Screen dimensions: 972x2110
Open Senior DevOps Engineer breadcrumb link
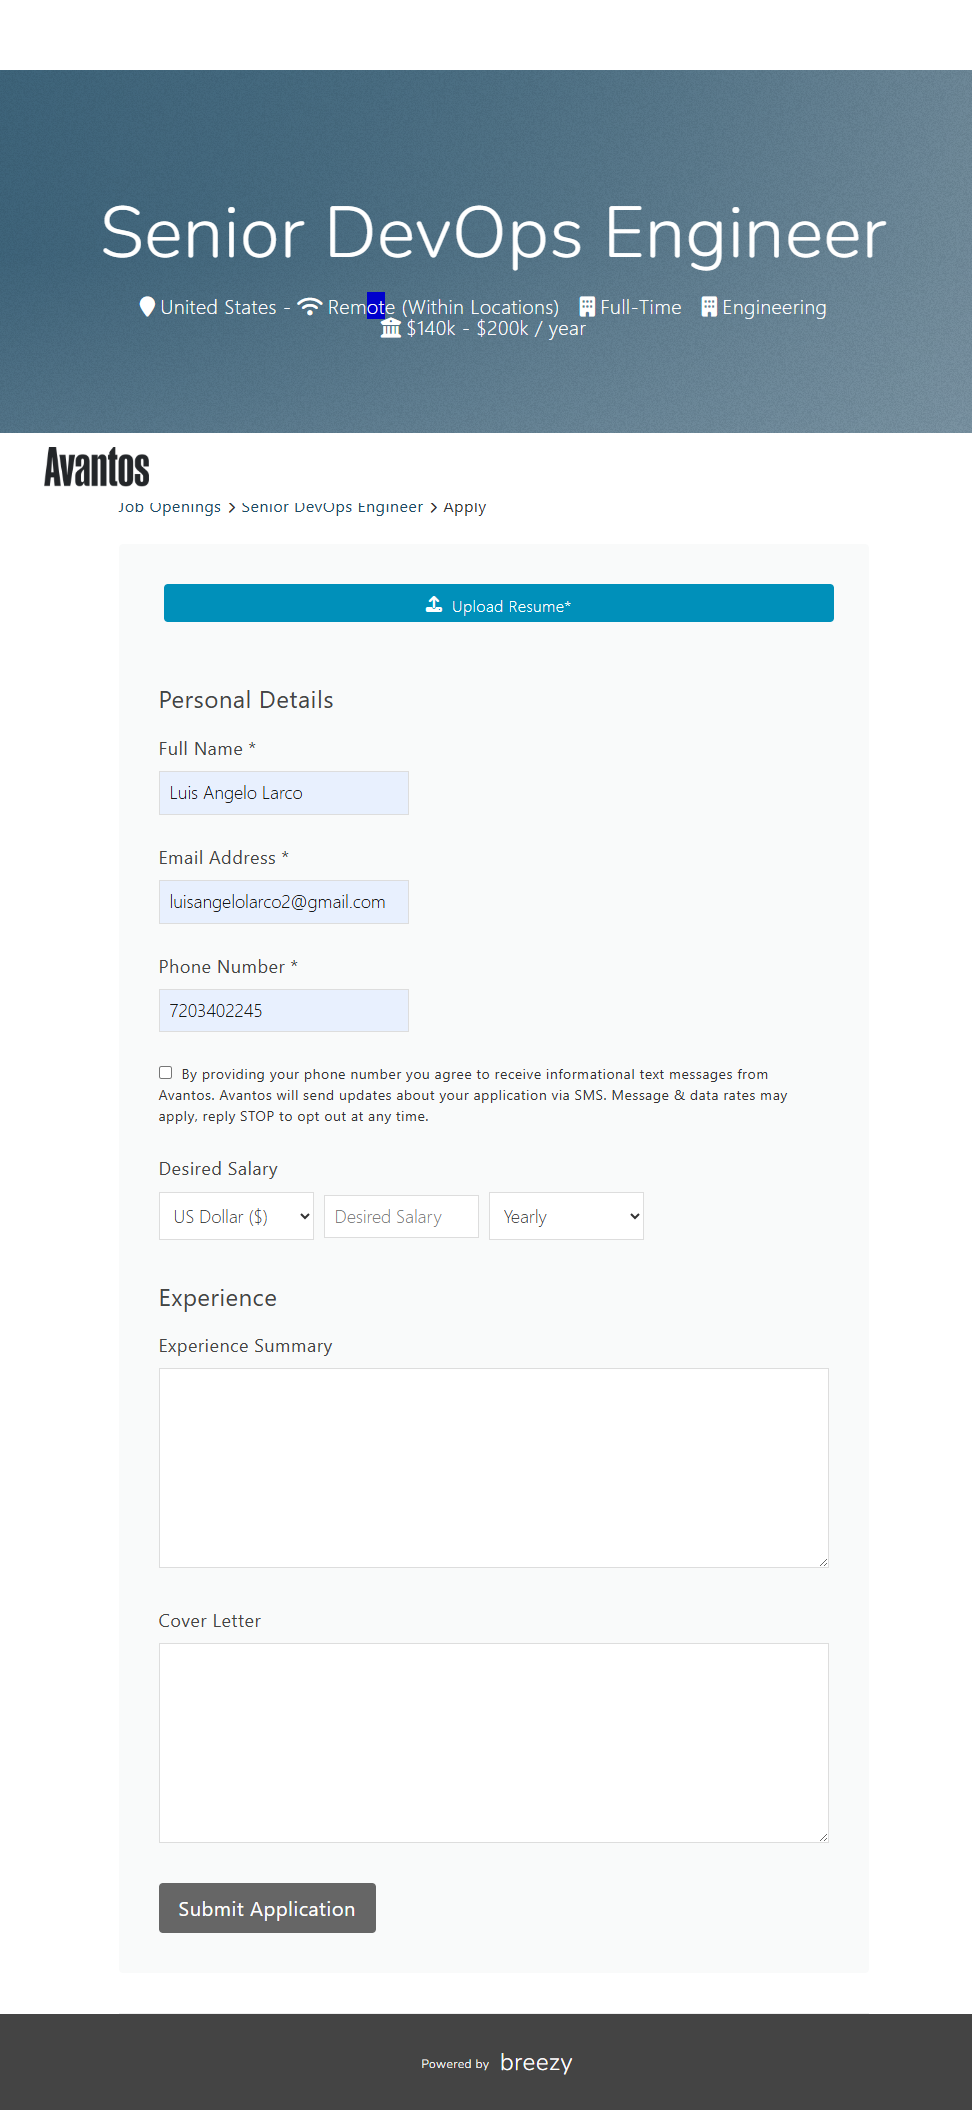click(332, 508)
